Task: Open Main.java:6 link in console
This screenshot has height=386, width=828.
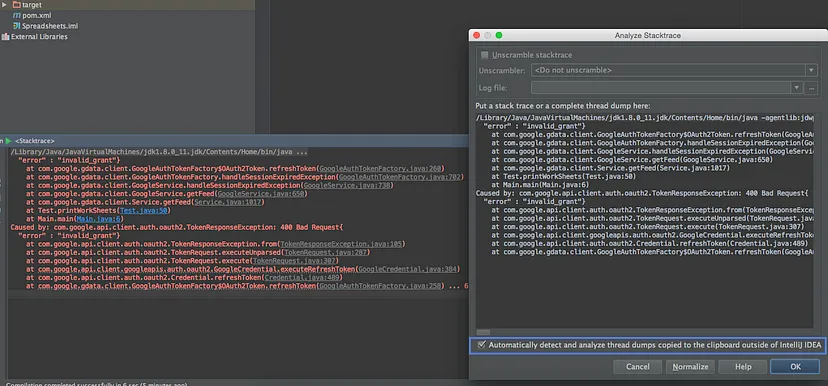Action: [x=98, y=219]
